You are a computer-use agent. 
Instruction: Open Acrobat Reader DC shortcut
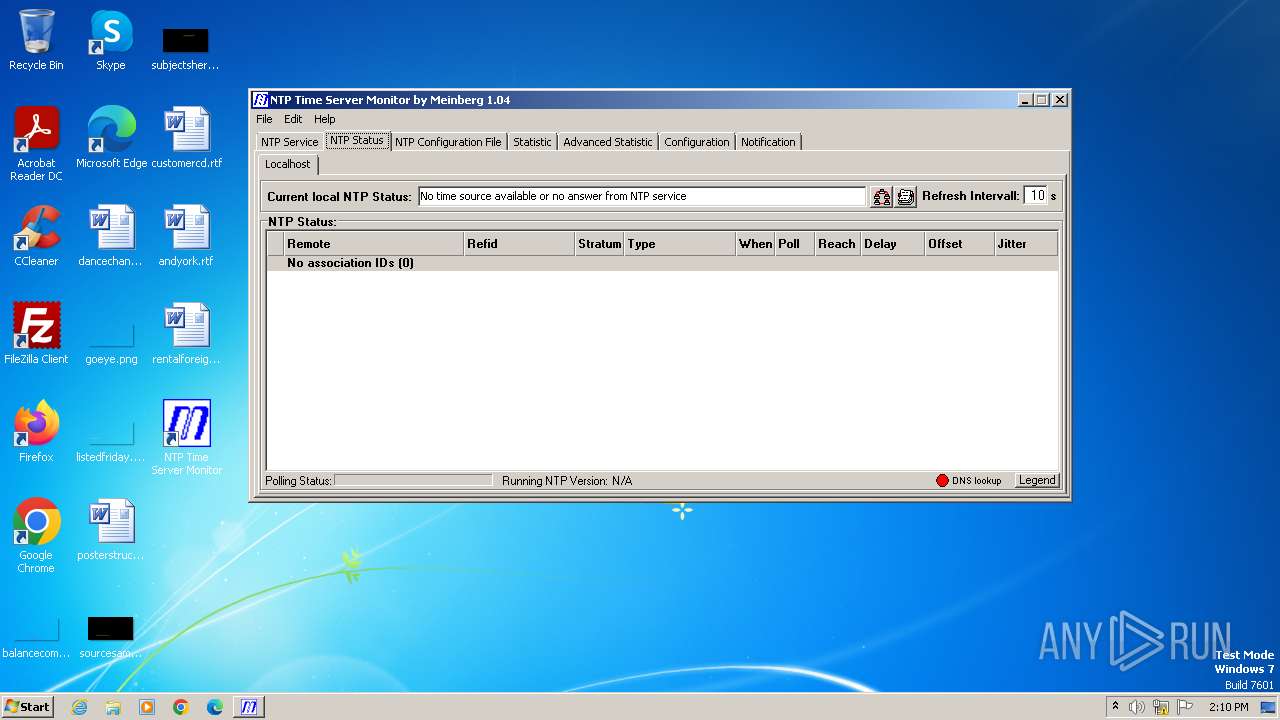(x=36, y=144)
